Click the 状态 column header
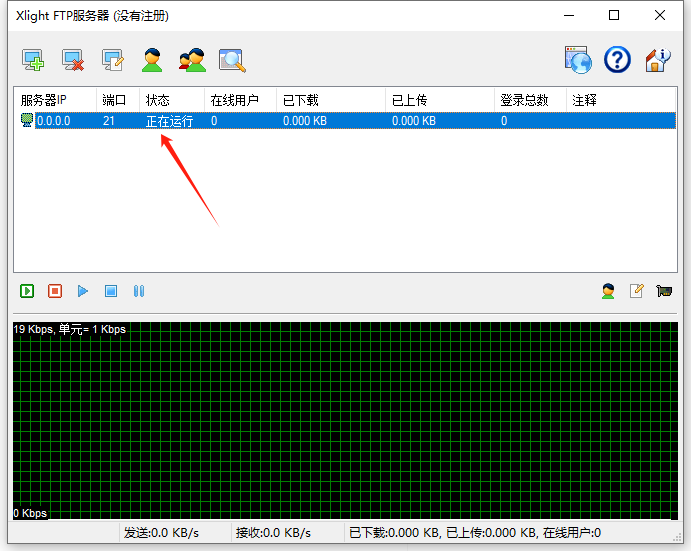 click(x=158, y=100)
